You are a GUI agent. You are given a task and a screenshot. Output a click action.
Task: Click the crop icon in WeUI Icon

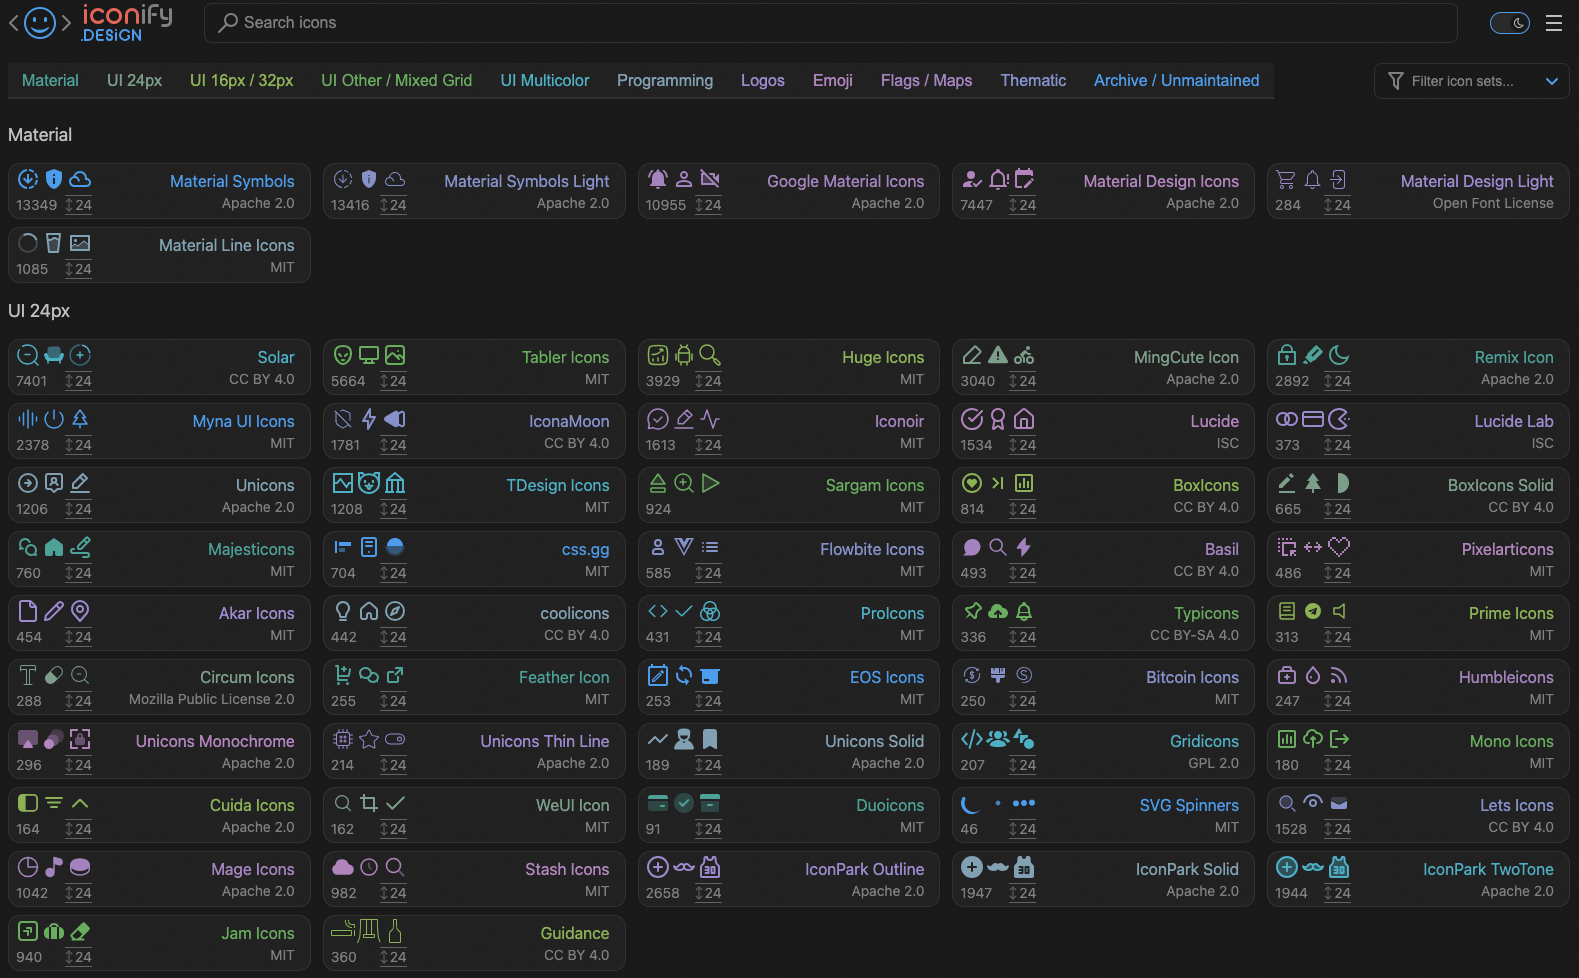[x=369, y=803]
